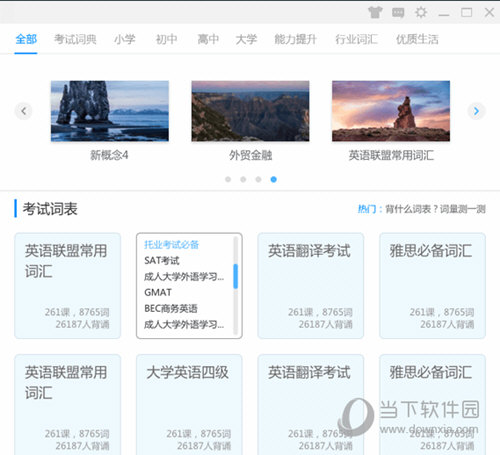The width and height of the screenshot is (500, 455).
Task: Choose 托业考试必备 in the dropdown list
Action: (171, 245)
